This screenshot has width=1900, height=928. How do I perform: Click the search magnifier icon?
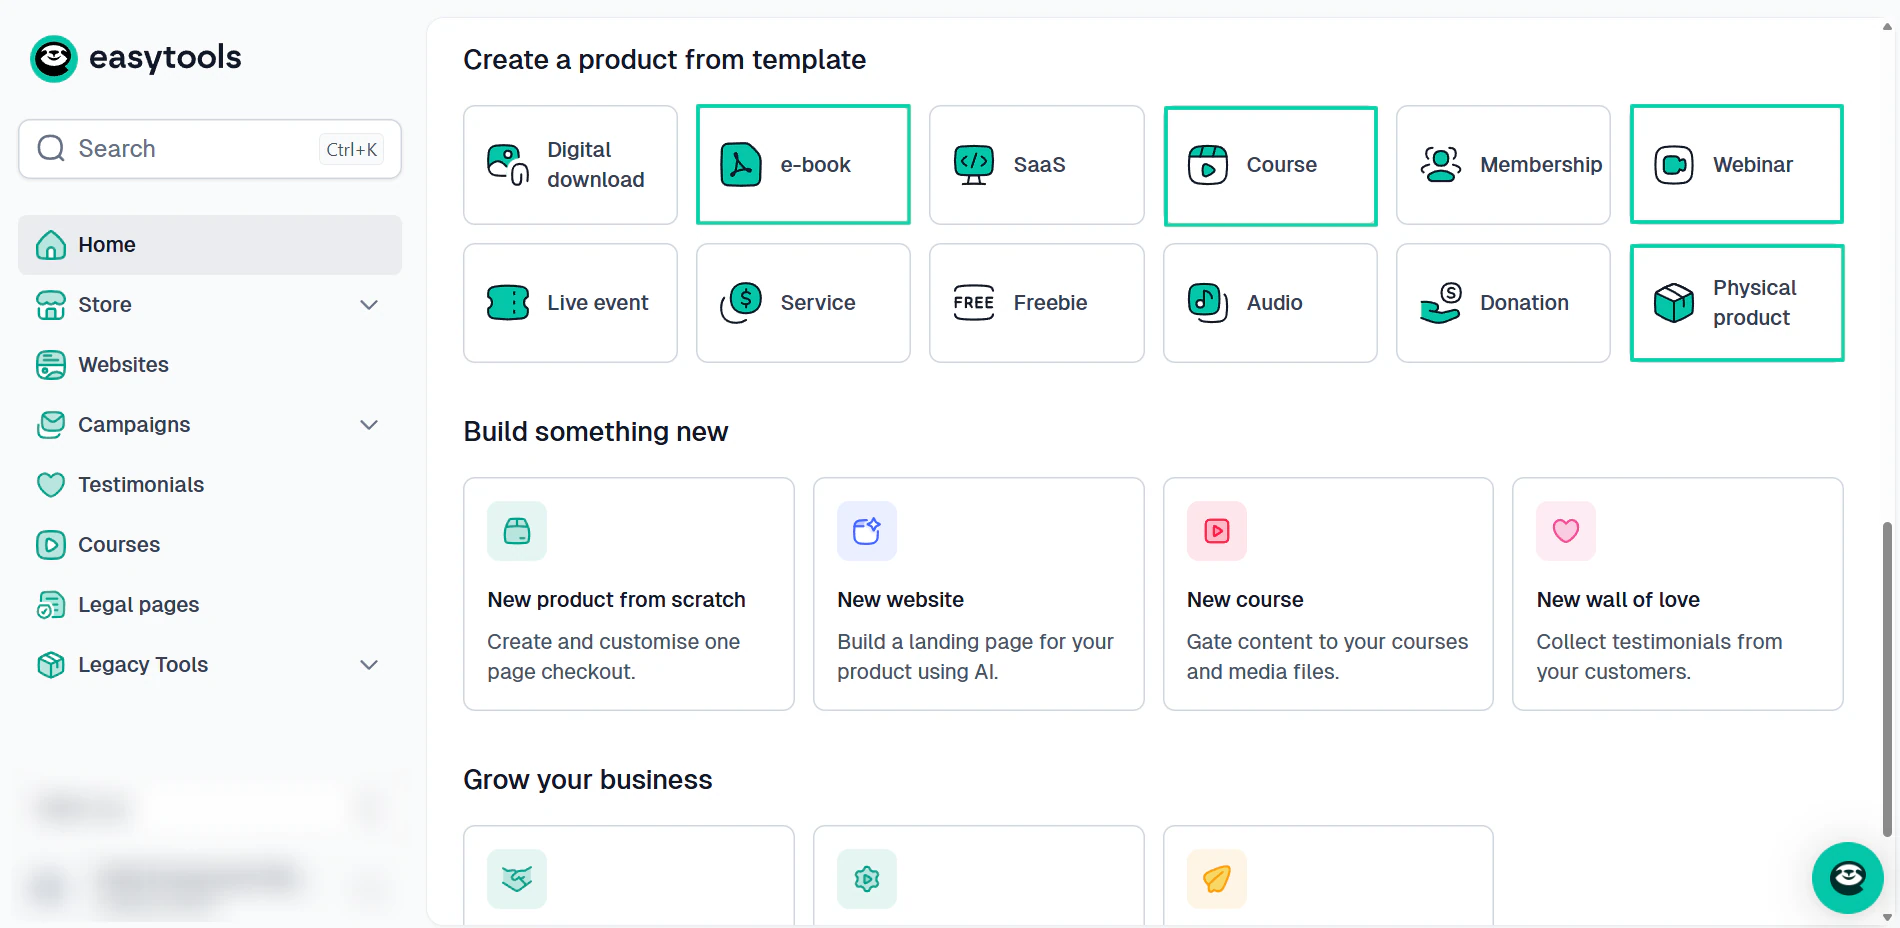[x=51, y=149]
